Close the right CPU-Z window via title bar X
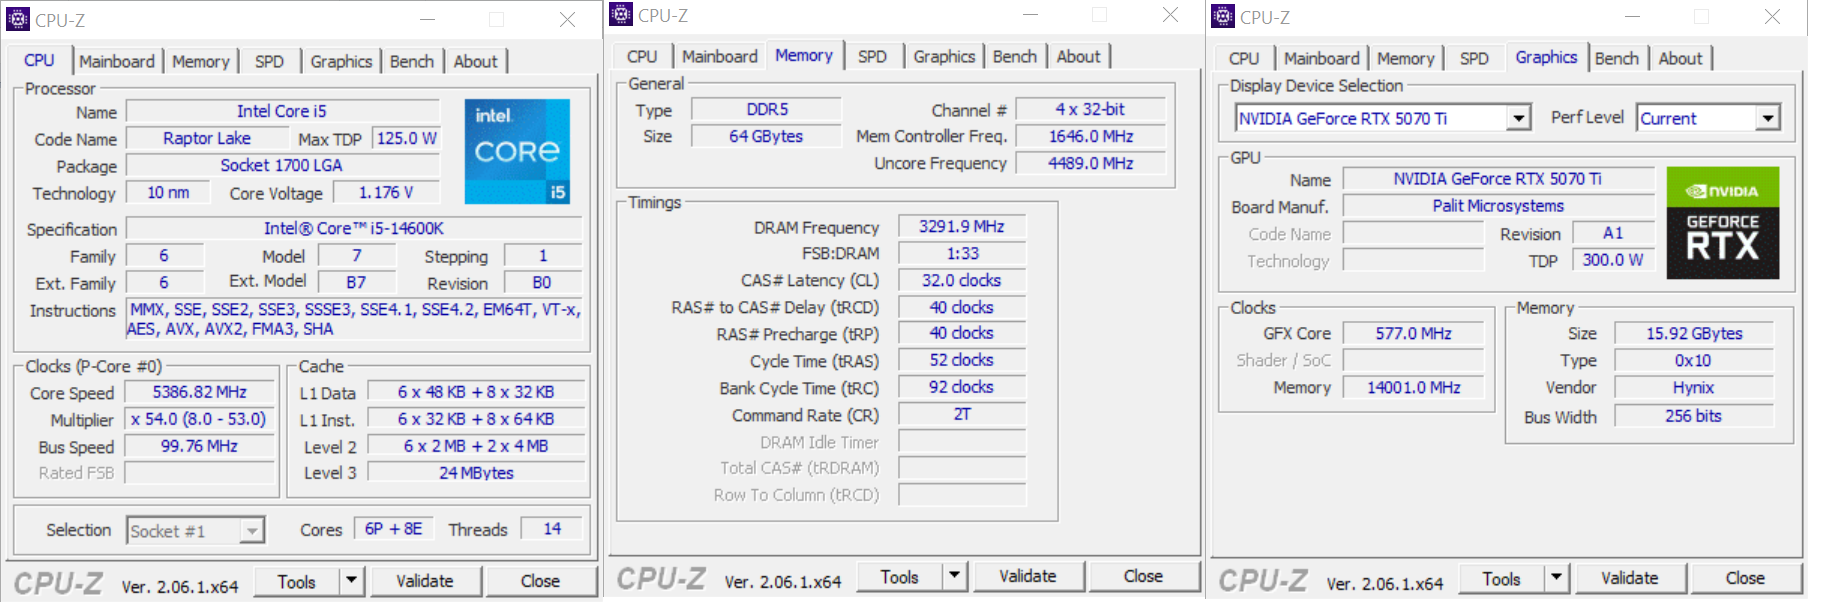The width and height of the screenshot is (1834, 607). point(1772,16)
